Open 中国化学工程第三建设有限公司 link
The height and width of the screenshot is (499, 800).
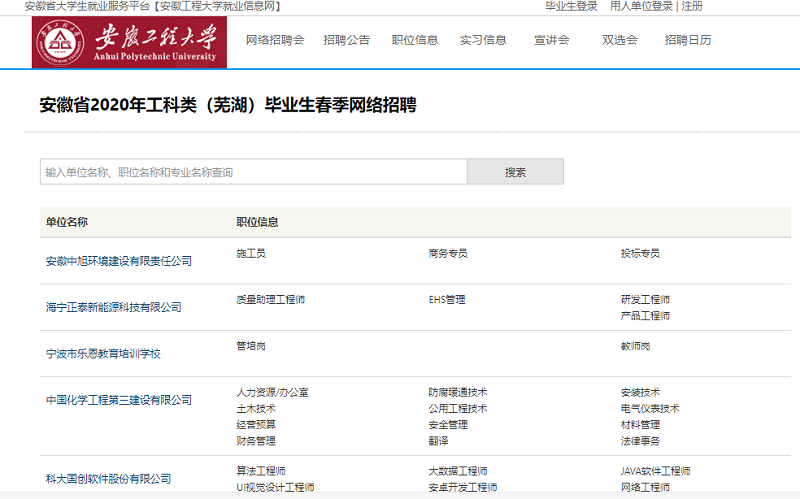118,400
